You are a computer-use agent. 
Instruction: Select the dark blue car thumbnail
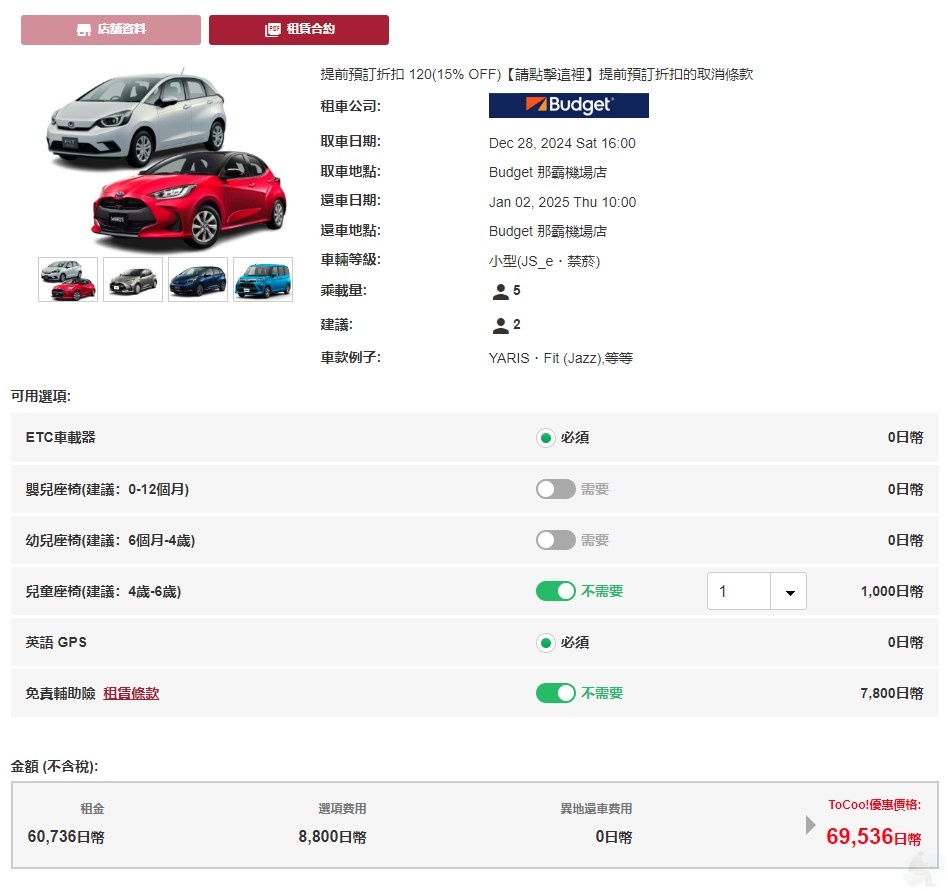click(198, 279)
